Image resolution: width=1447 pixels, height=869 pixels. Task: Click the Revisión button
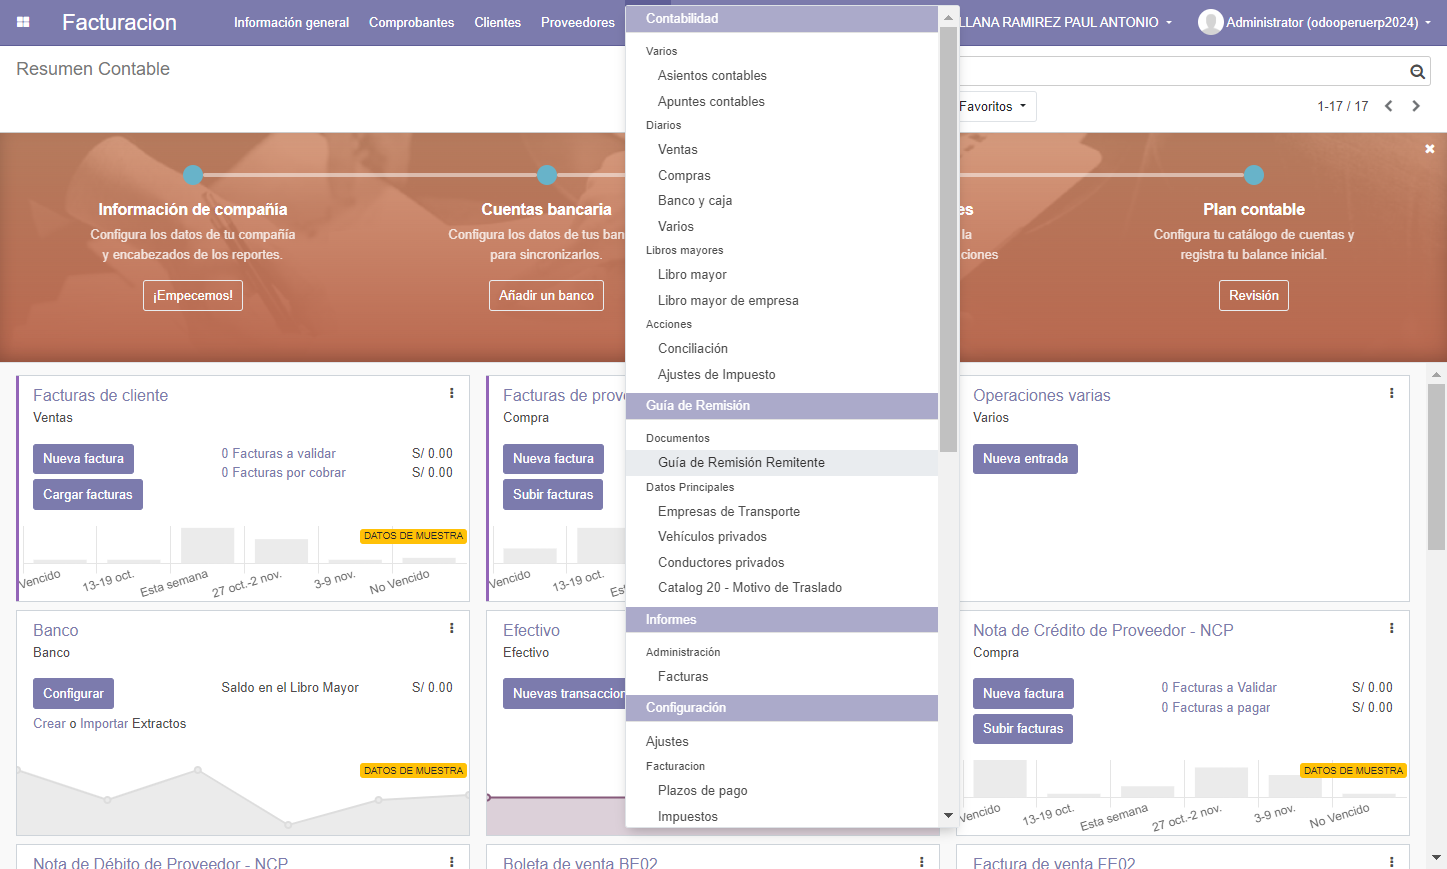pos(1254,295)
